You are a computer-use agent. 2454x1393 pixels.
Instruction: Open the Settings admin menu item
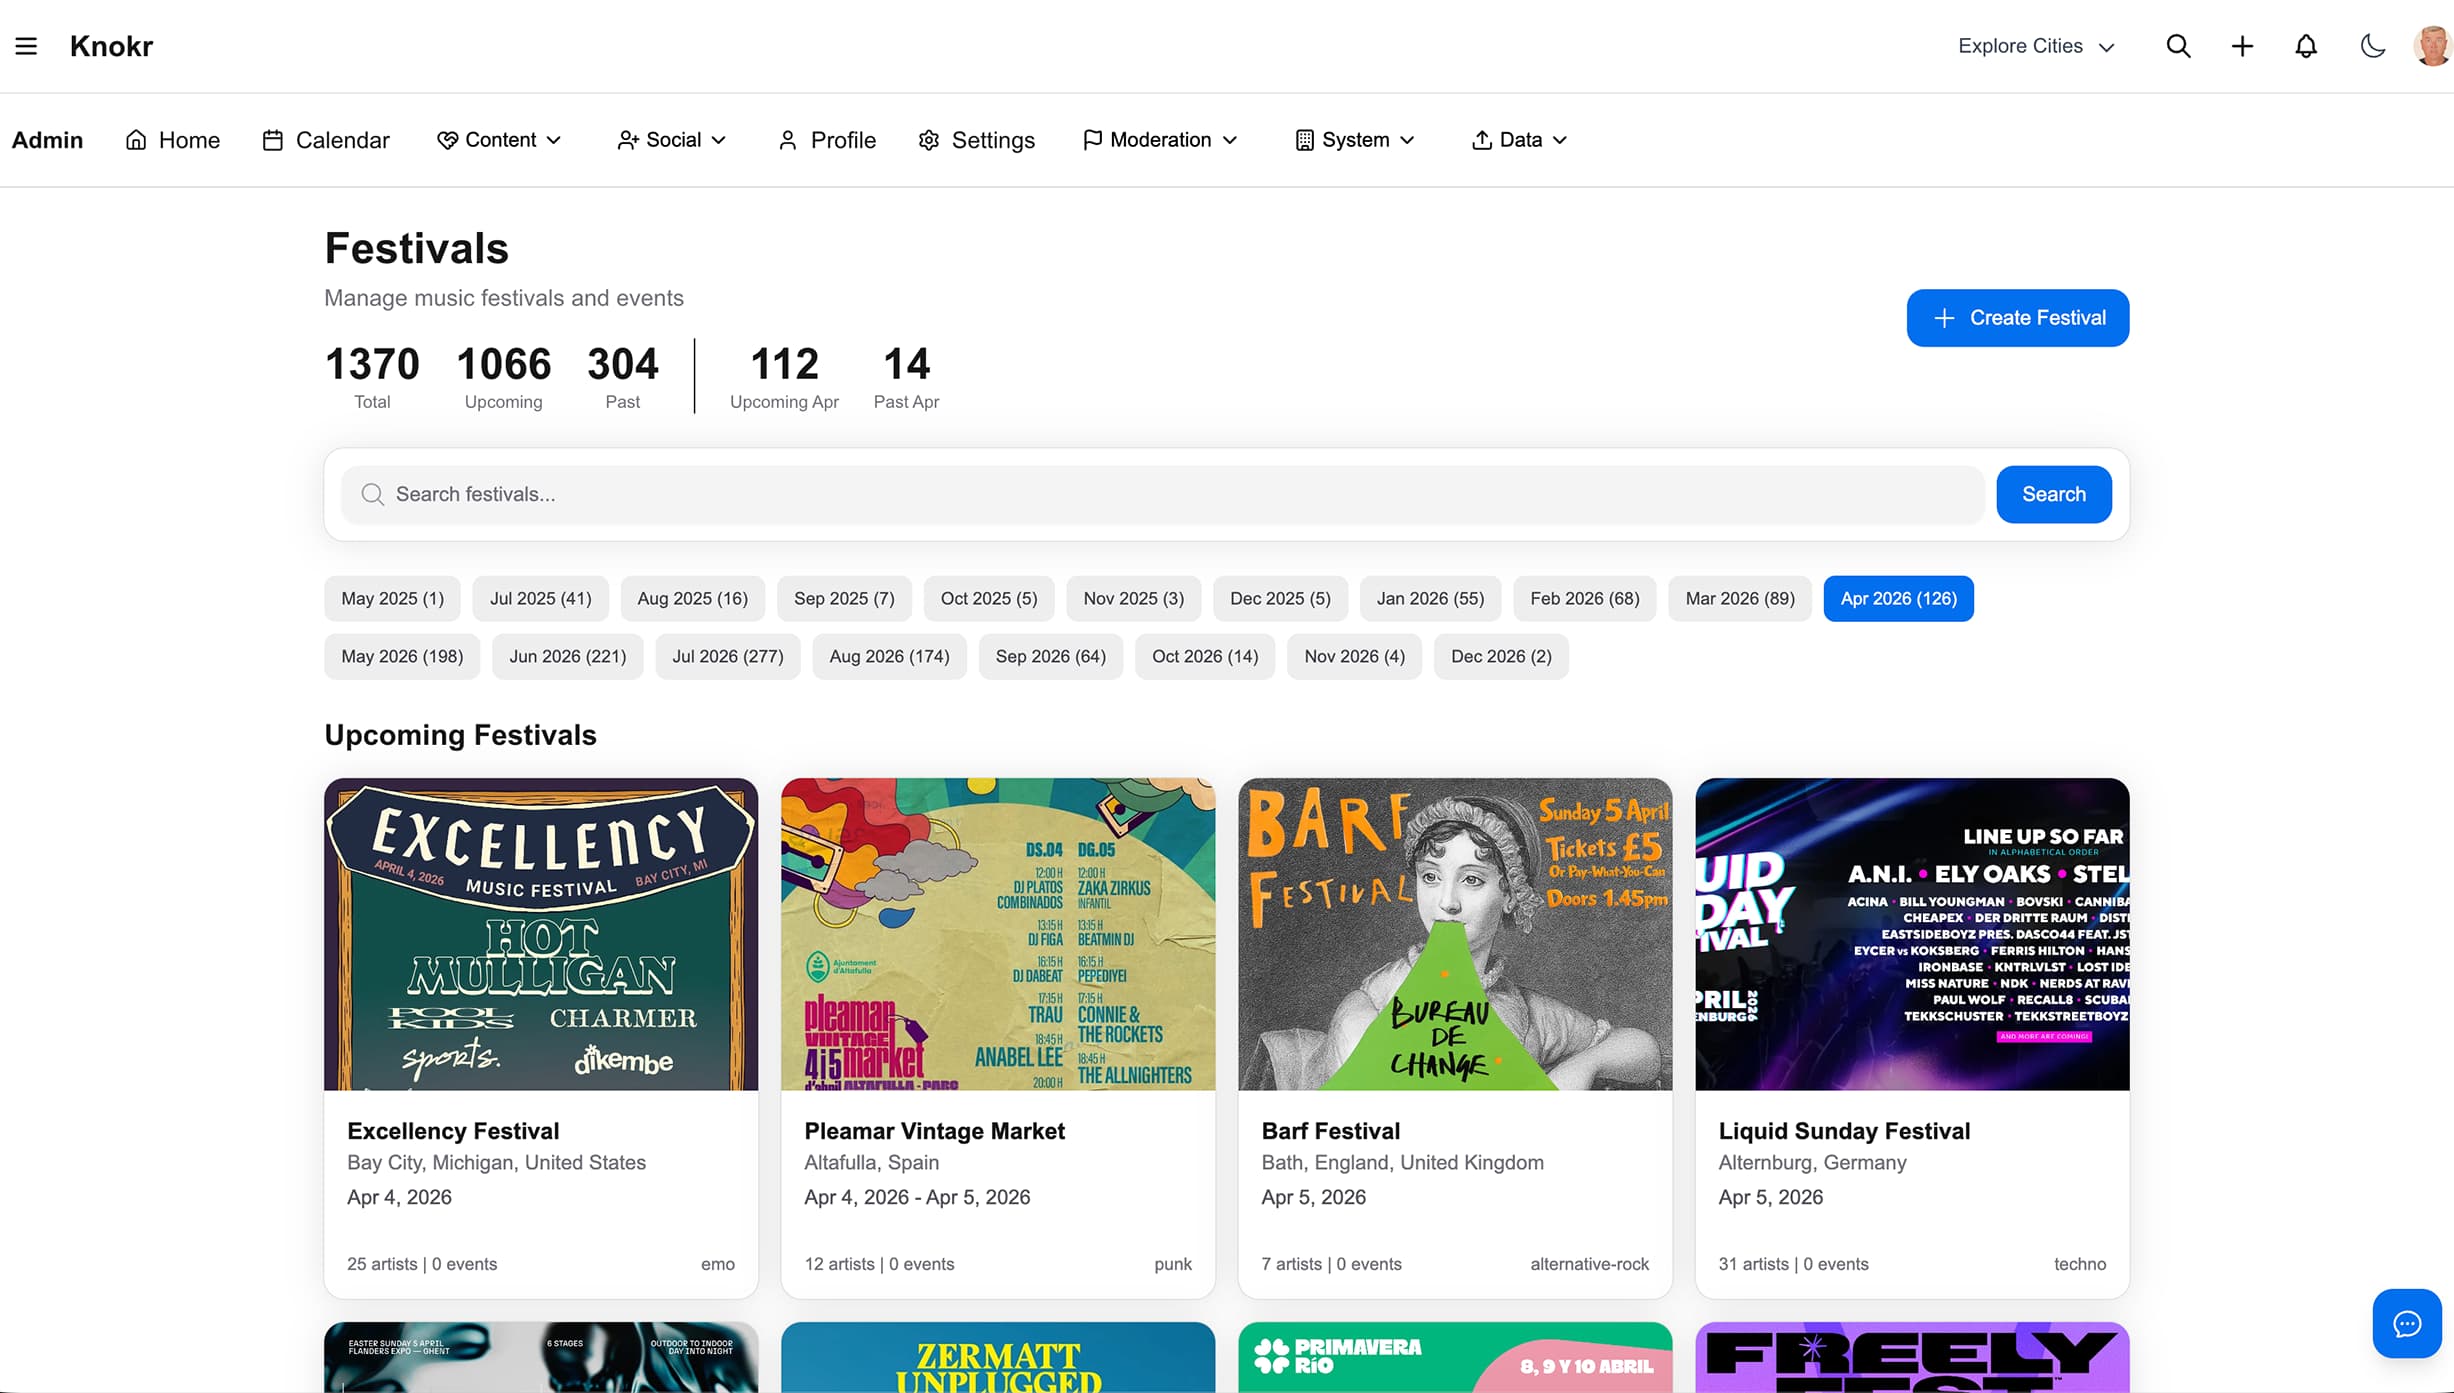976,140
